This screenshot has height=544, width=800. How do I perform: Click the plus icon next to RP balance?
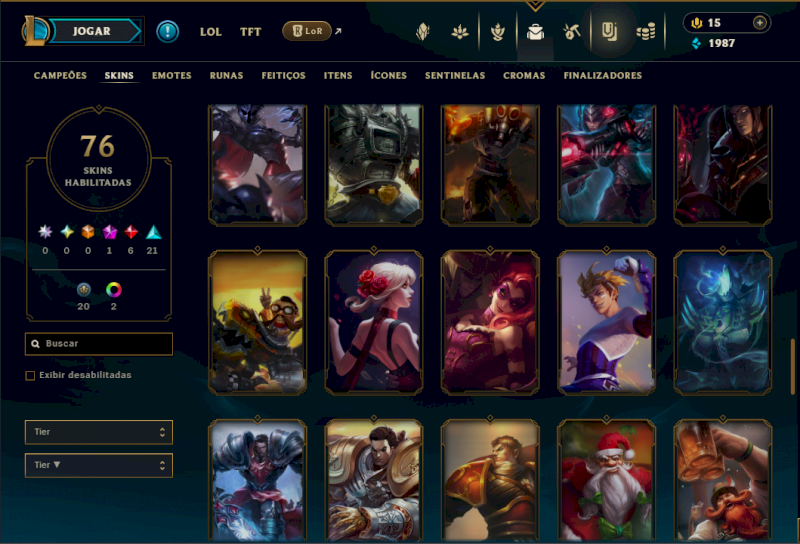pos(760,22)
